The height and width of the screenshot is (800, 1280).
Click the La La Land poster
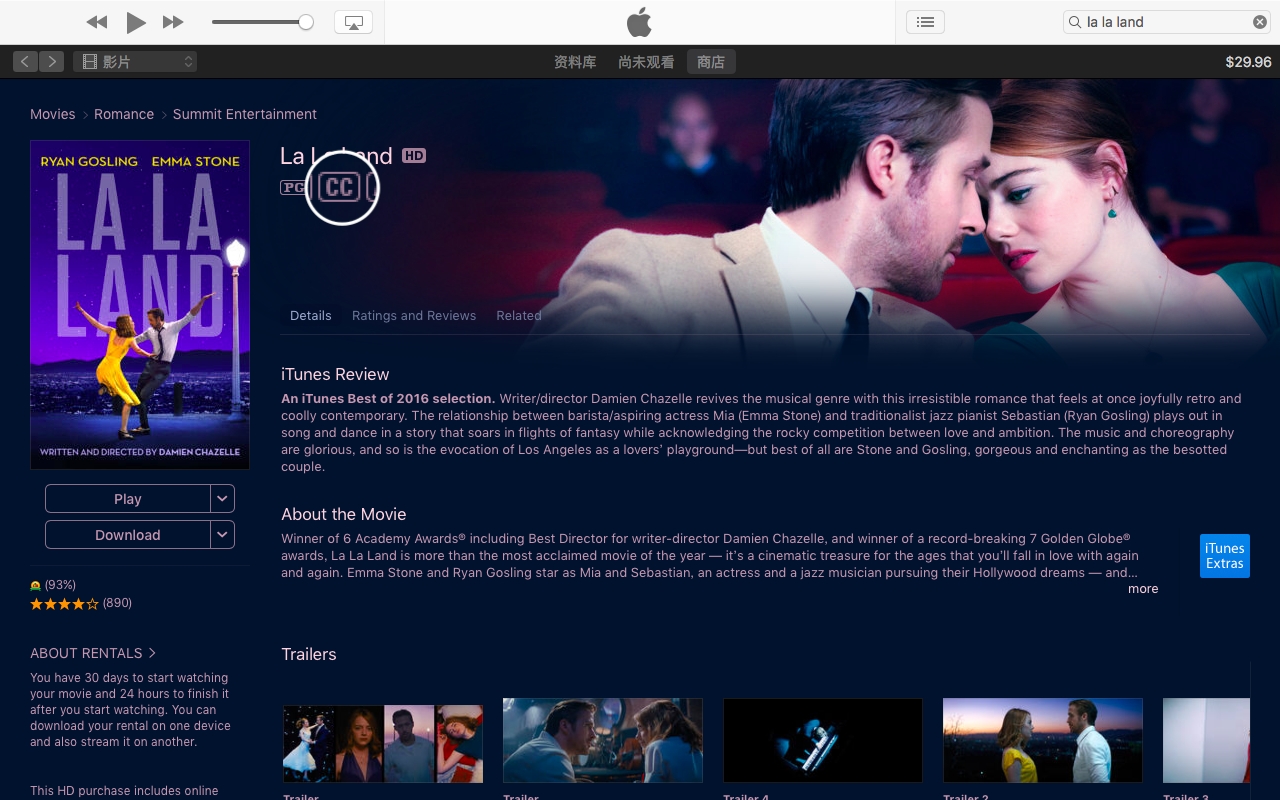[140, 305]
